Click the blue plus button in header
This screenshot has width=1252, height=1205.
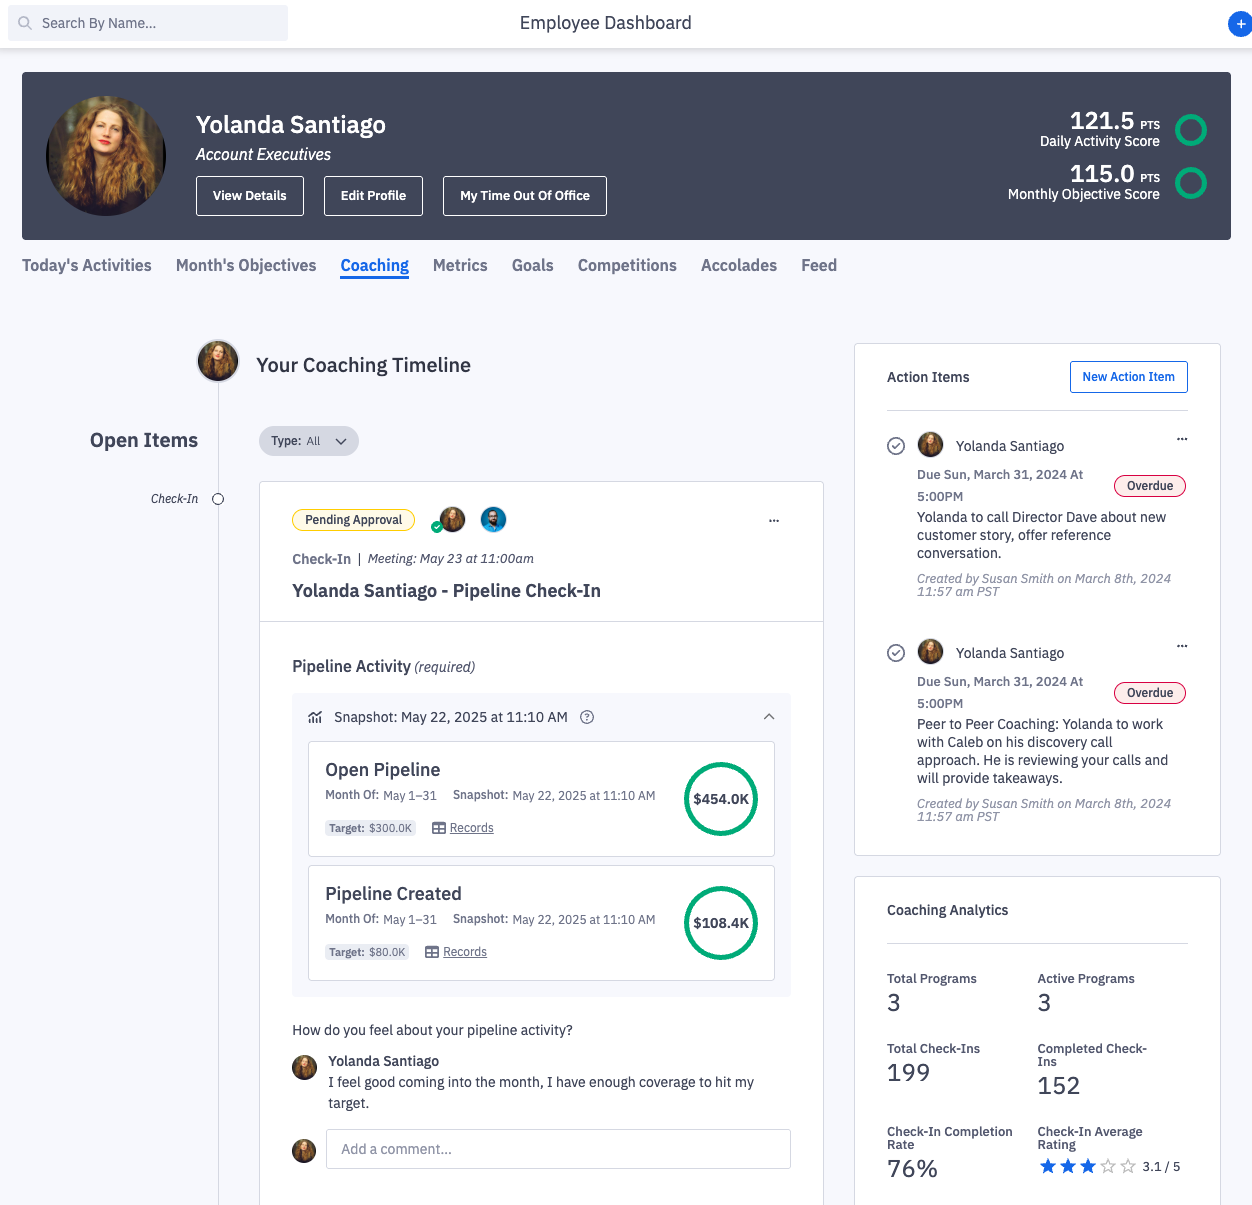click(1240, 24)
